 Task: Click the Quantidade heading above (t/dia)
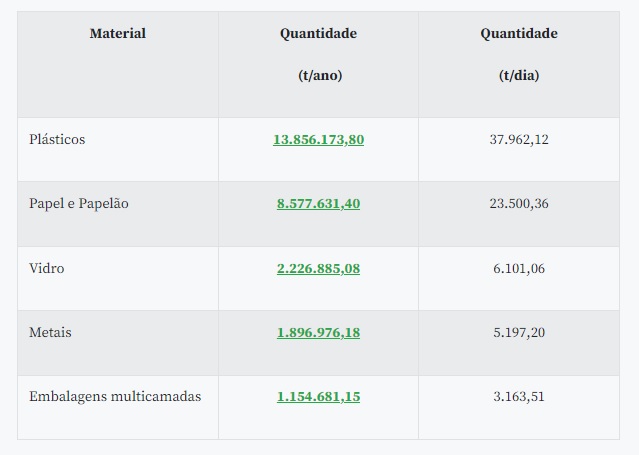pyautogui.click(x=518, y=34)
